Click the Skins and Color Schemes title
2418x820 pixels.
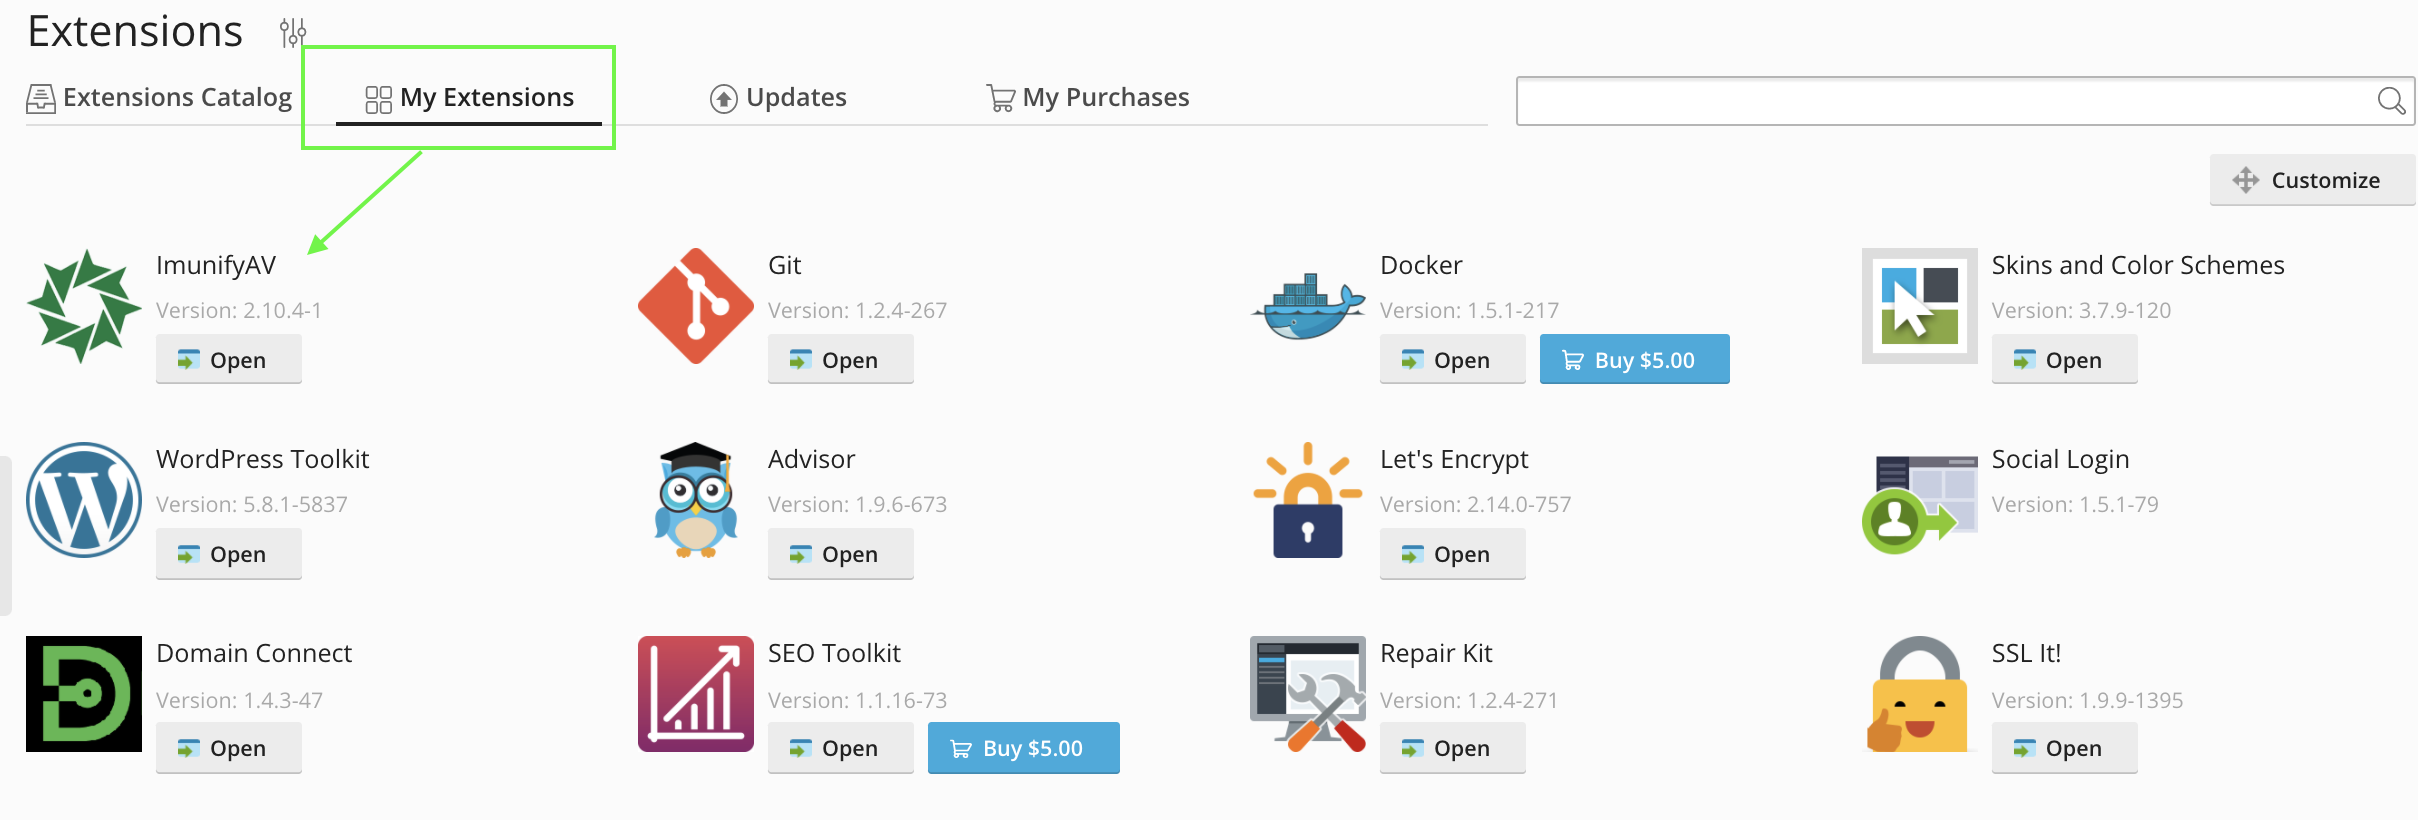click(x=2138, y=265)
